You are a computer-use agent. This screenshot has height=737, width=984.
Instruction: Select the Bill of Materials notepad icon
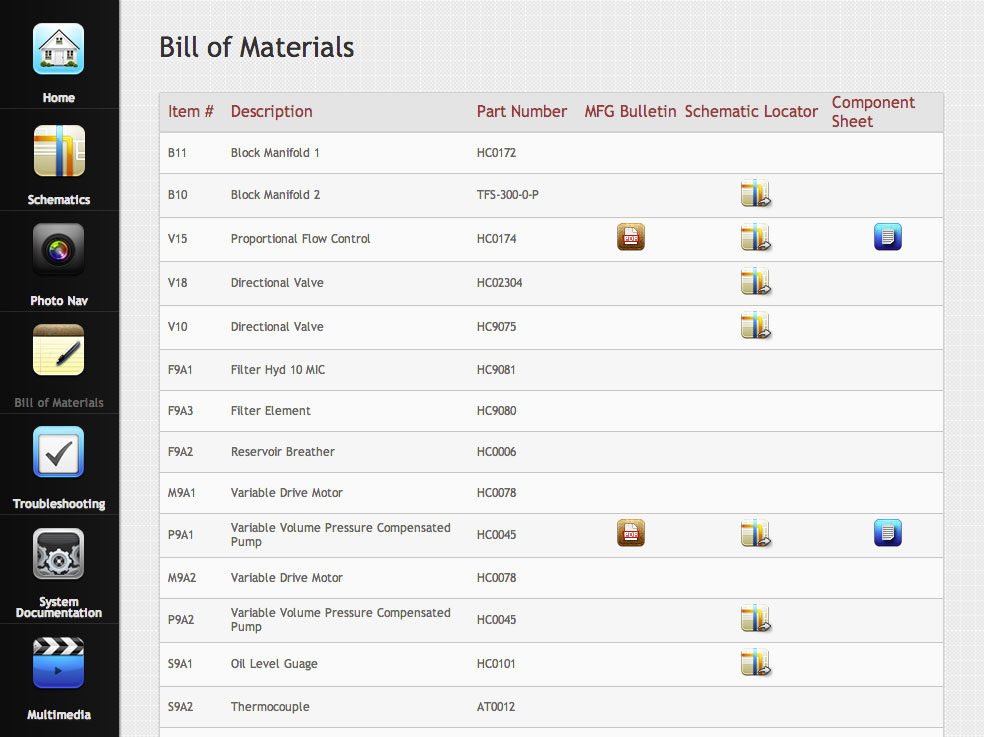click(58, 351)
